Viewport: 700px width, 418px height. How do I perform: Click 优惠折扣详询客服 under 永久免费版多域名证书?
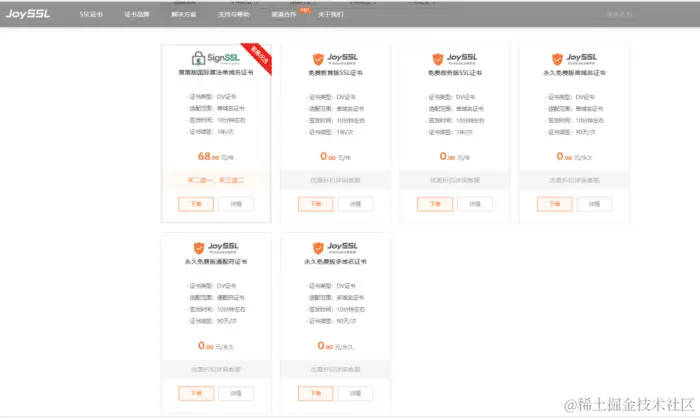coord(335,369)
